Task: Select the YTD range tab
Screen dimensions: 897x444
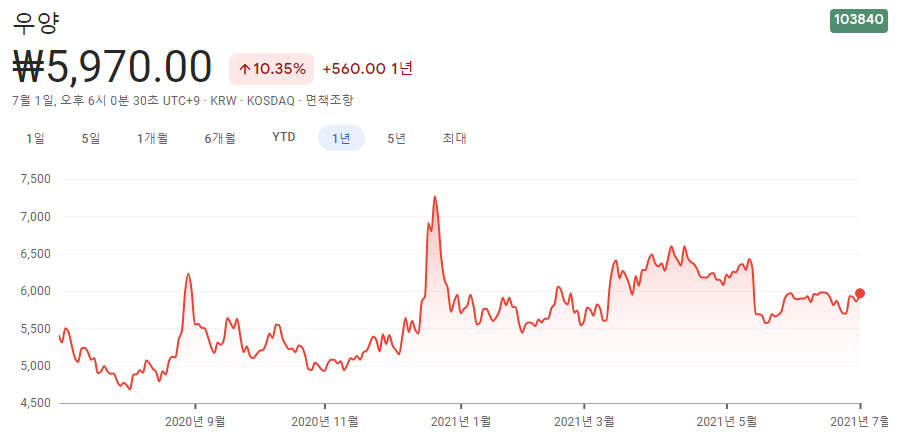Action: pyautogui.click(x=284, y=138)
